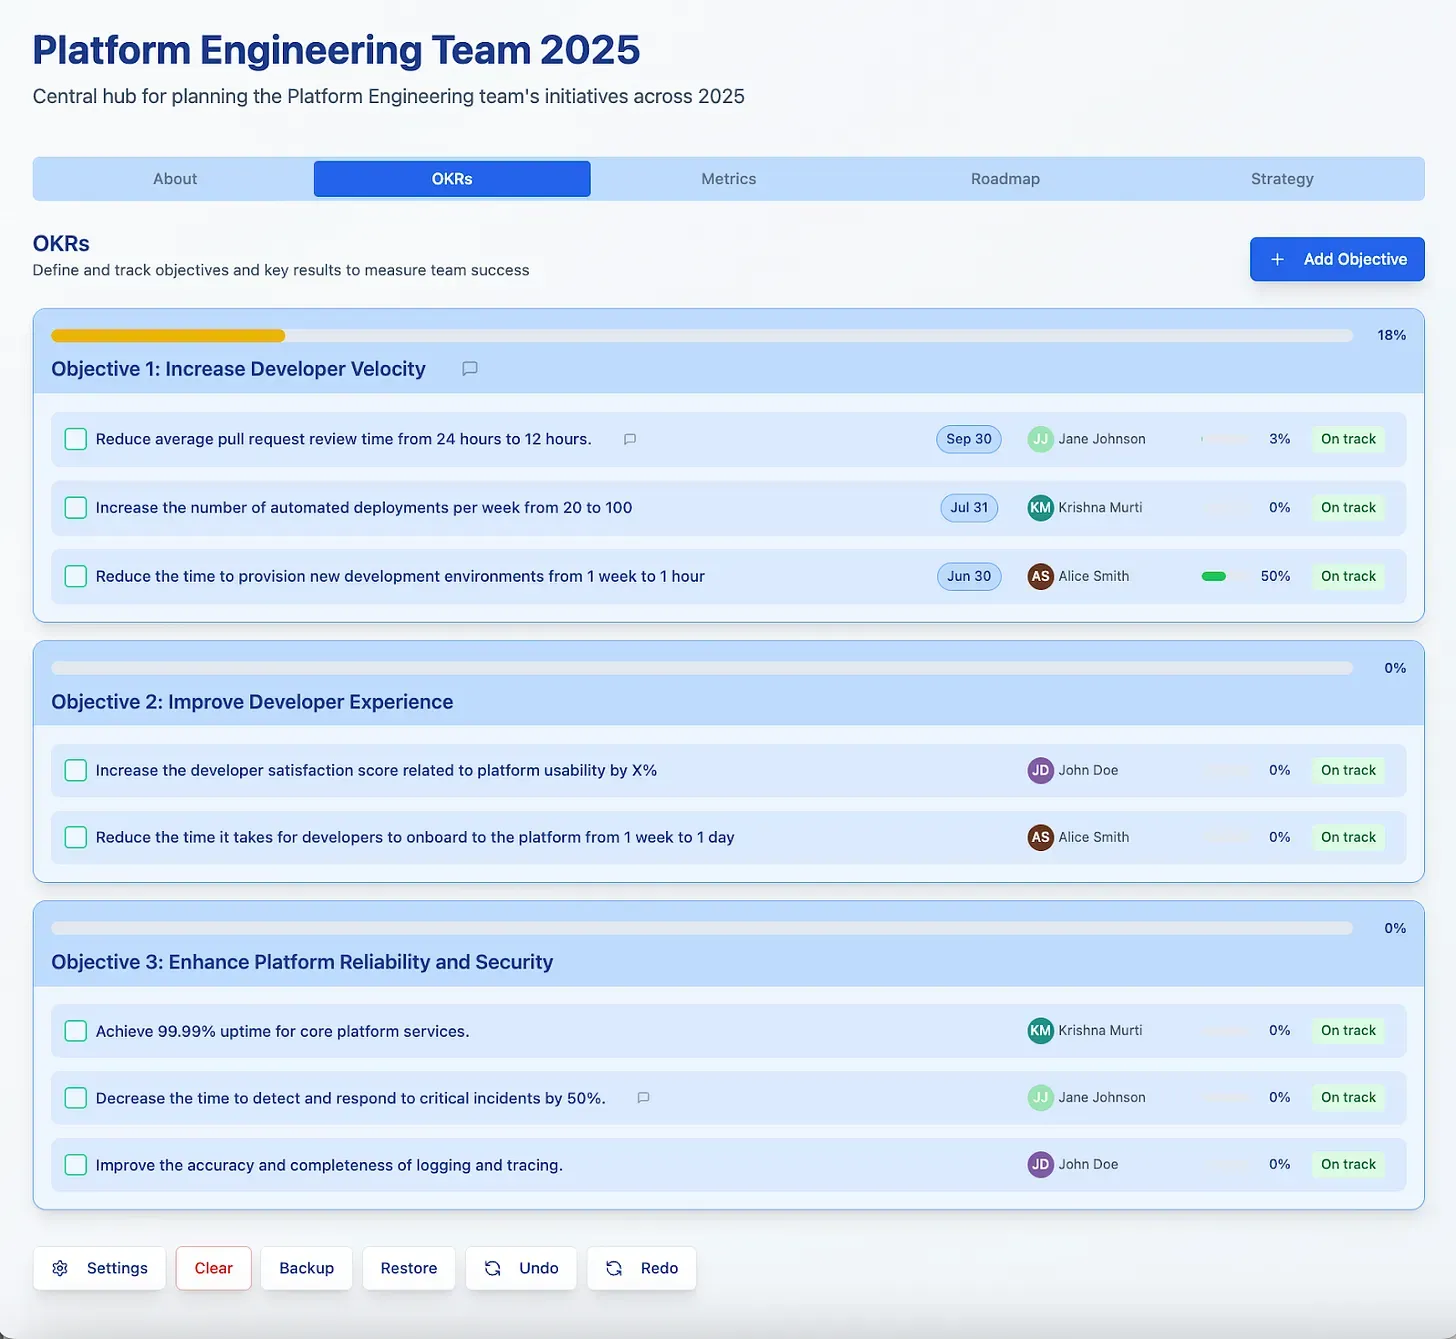Open the Sep 30 due date chip

pos(969,439)
